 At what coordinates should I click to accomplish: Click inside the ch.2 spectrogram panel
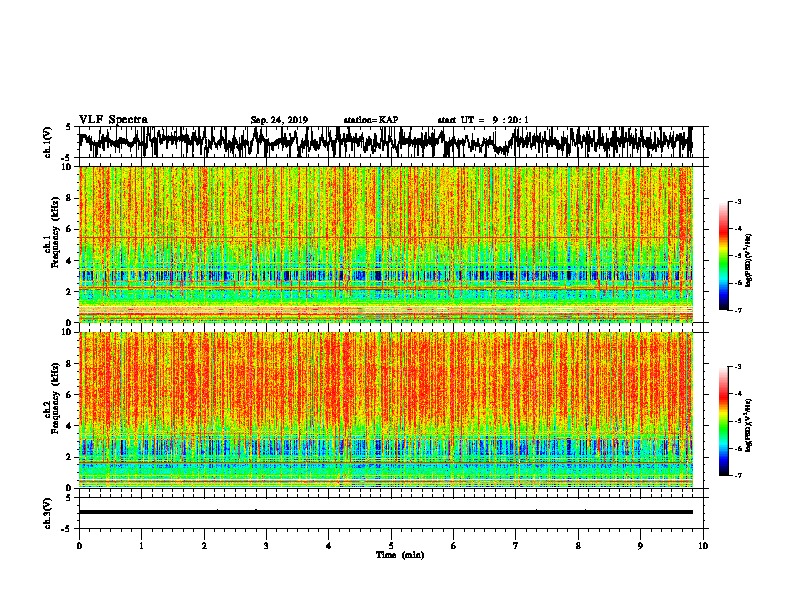click(x=385, y=410)
